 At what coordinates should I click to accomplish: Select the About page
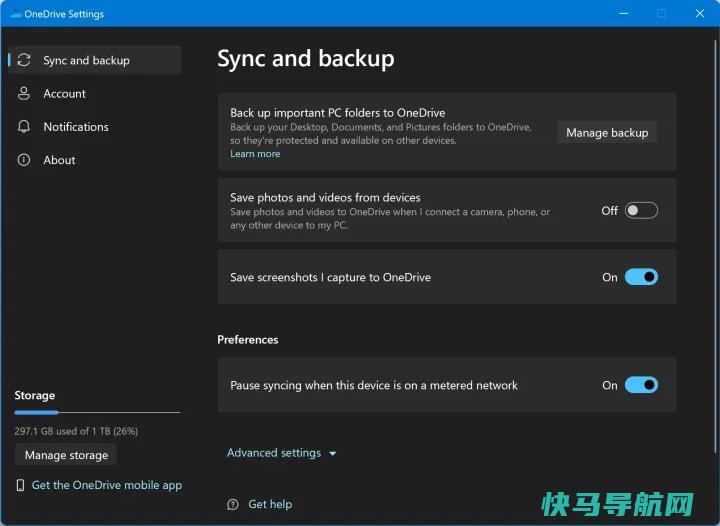click(x=95, y=160)
